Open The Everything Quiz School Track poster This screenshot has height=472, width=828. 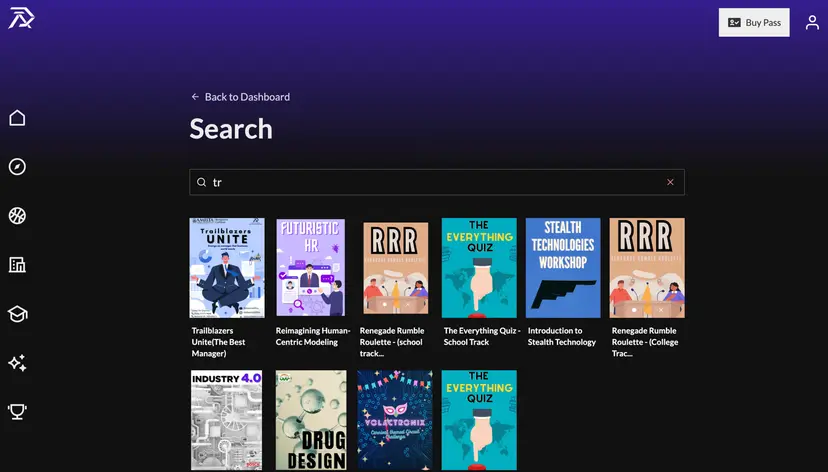(479, 268)
